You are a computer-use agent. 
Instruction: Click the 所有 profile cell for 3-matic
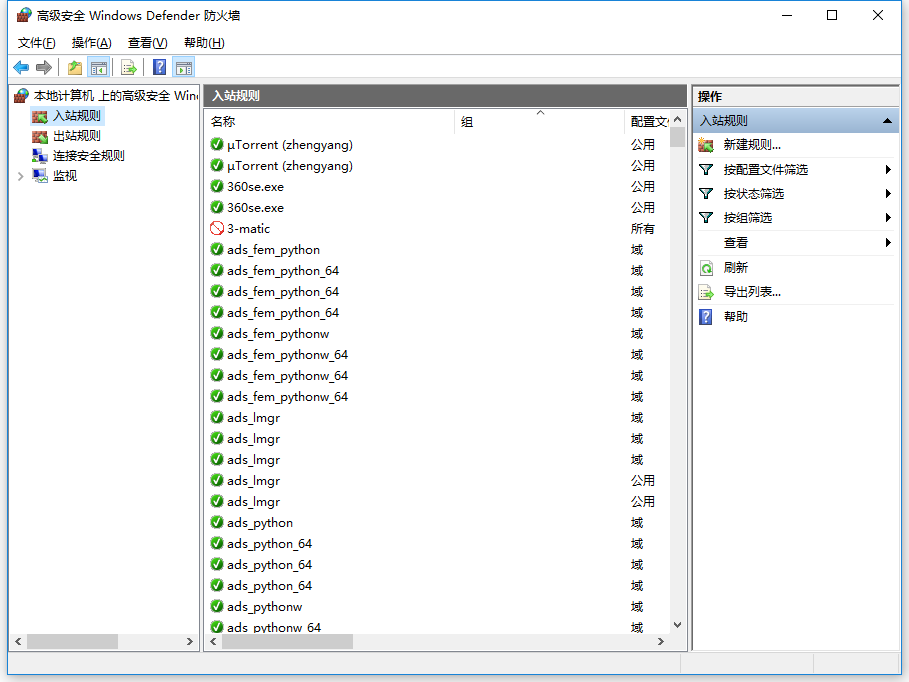coord(642,228)
